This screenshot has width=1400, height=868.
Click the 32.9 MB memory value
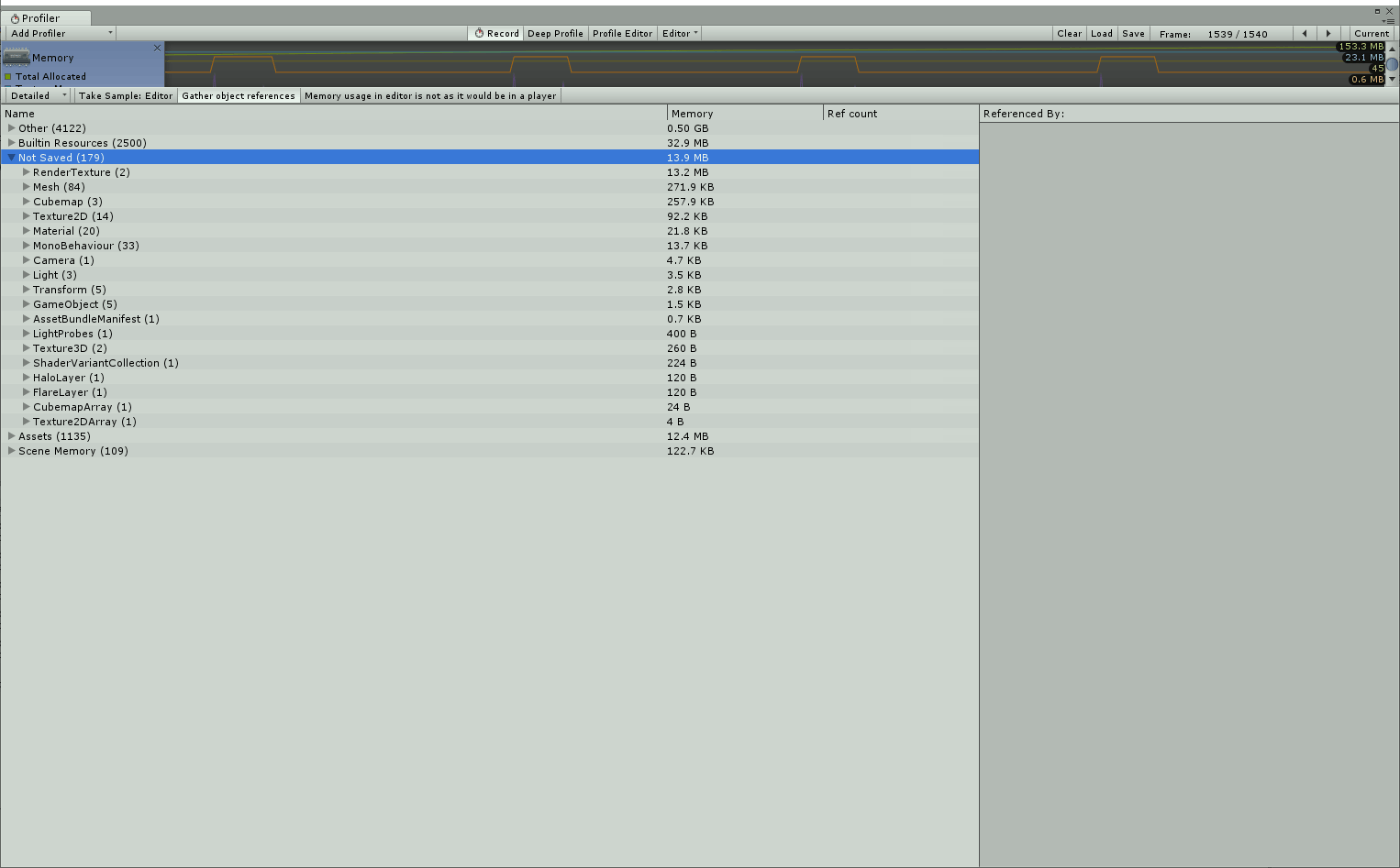[687, 143]
